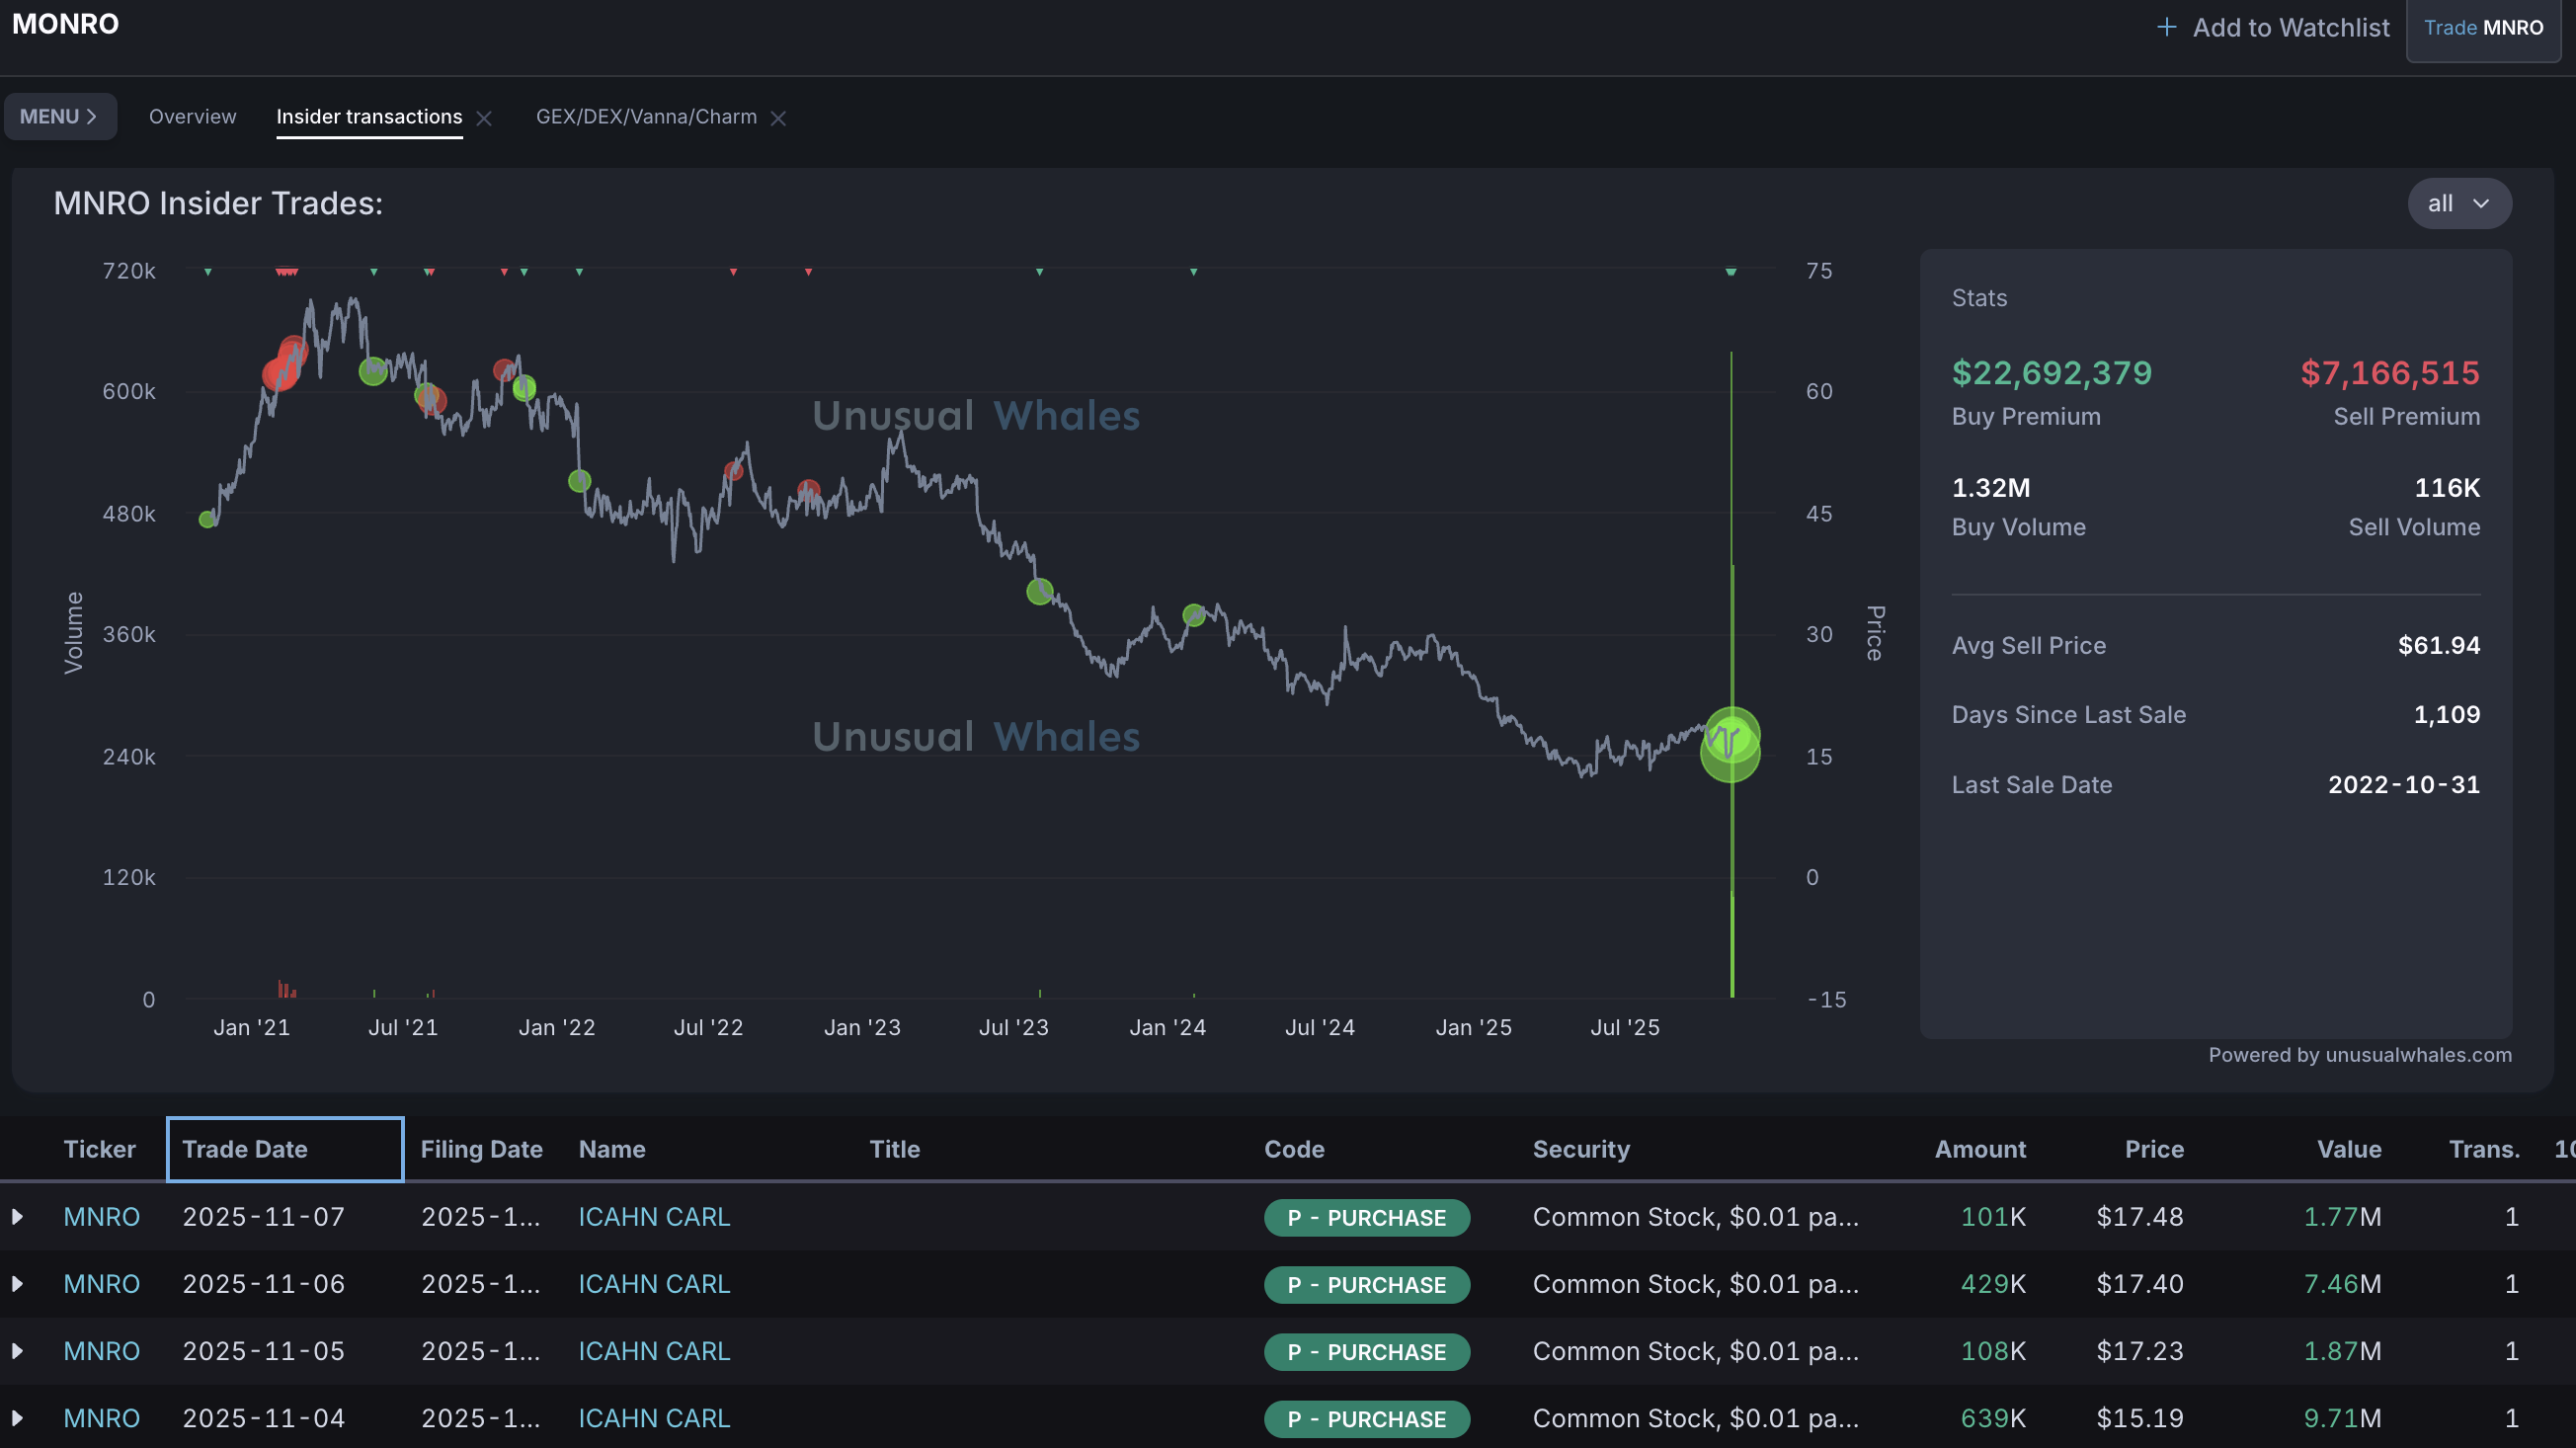Expand the 2025-11-07 MNRO trade row
Screen dimensions: 2576x1448
[17, 1217]
